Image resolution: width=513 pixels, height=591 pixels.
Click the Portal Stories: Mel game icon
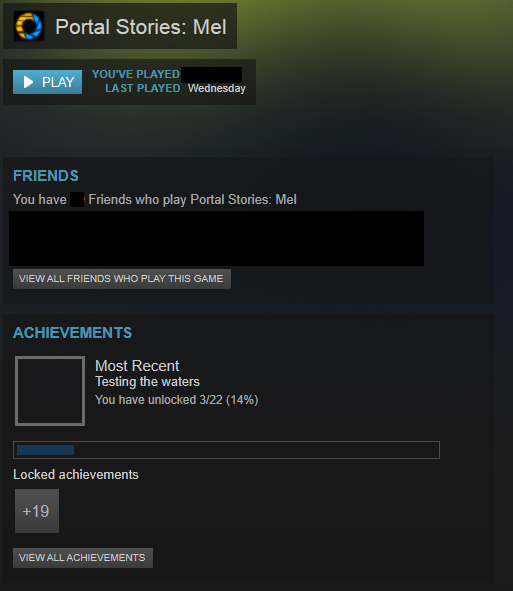pos(29,26)
